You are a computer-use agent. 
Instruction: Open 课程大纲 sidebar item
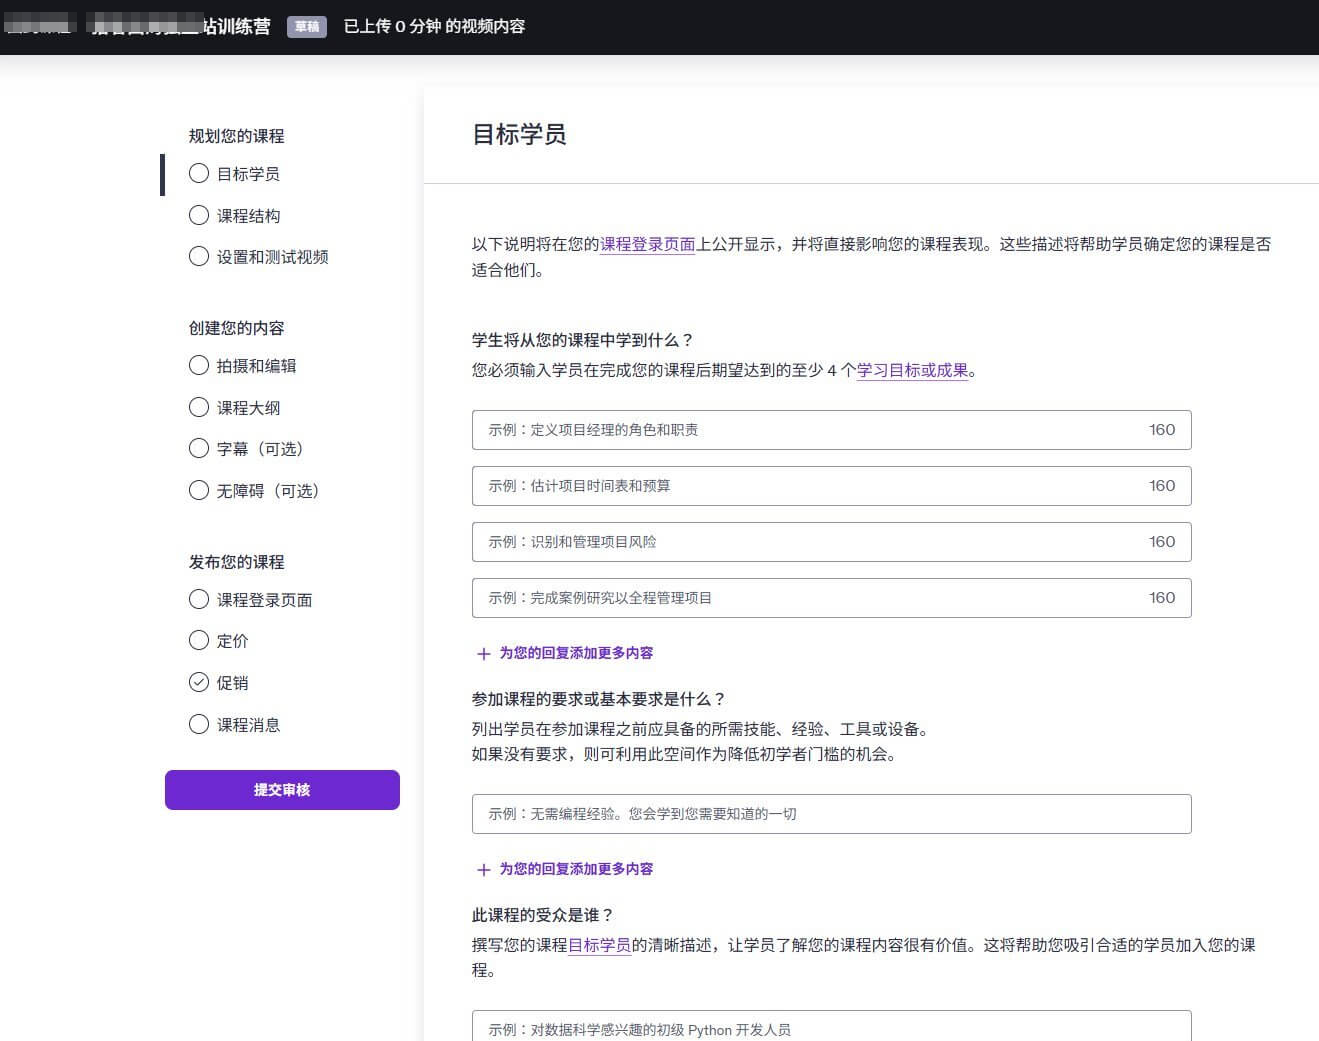coord(249,408)
